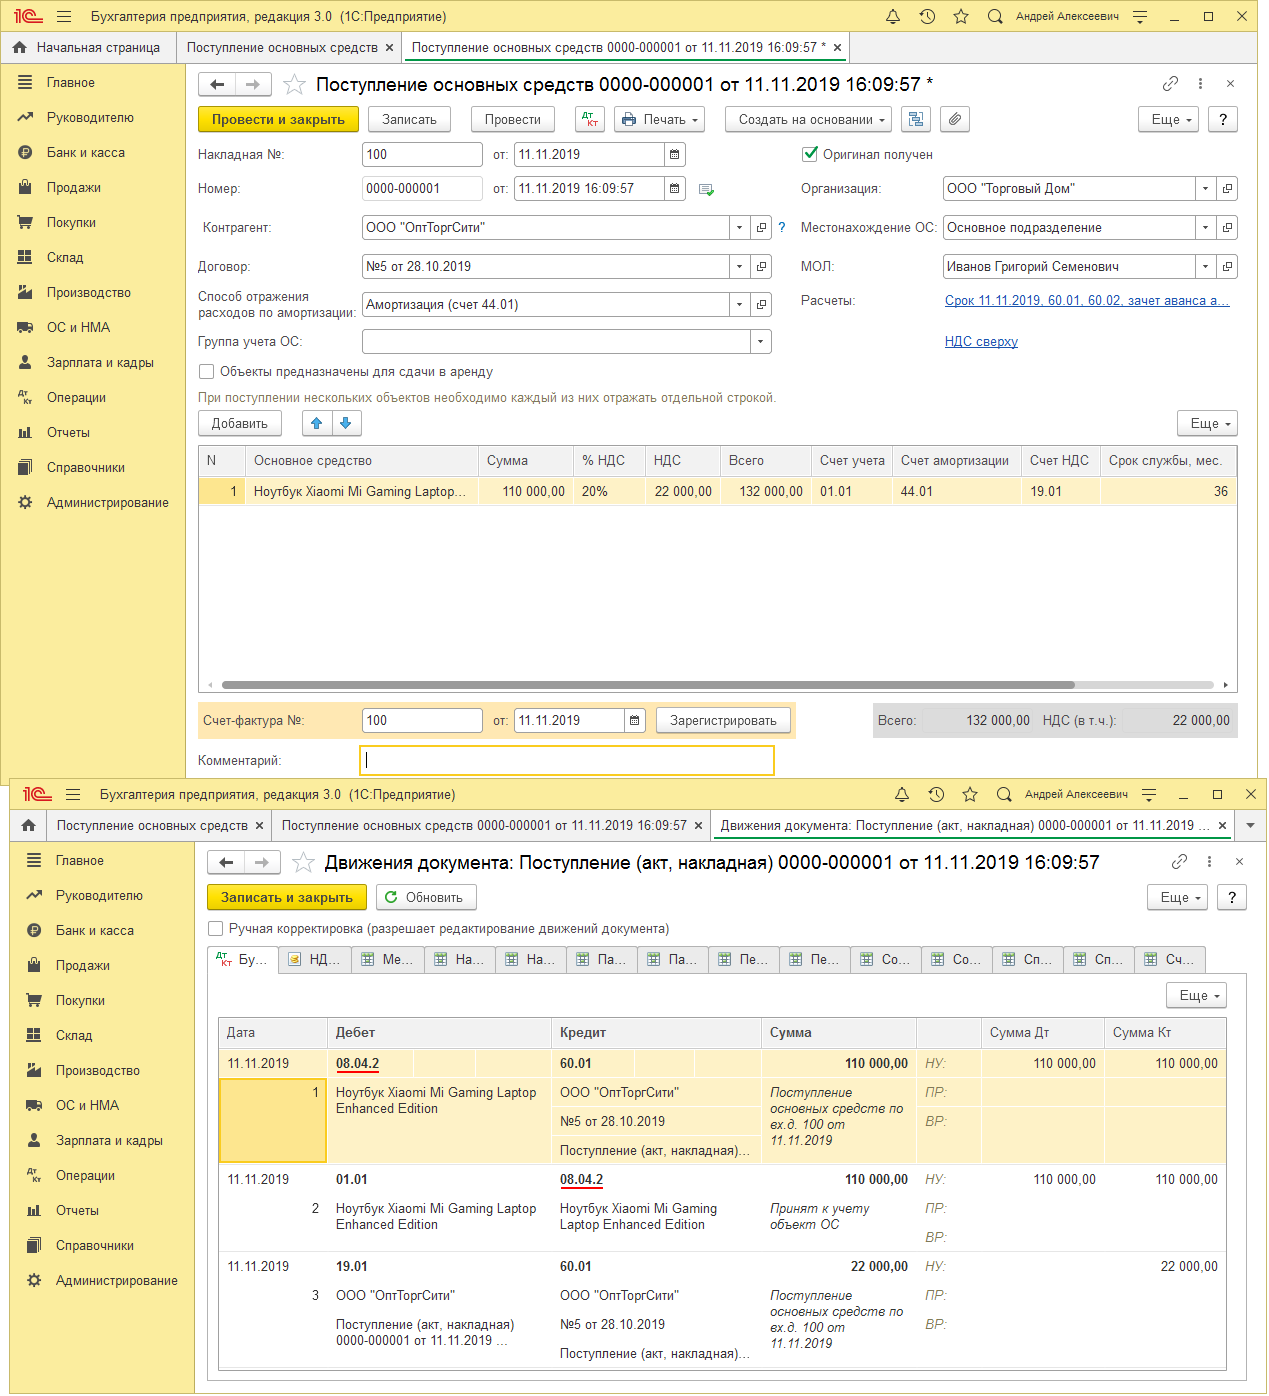Open calendar picker for Накладная date
Screen dimensions: 1269x1396
tap(675, 155)
